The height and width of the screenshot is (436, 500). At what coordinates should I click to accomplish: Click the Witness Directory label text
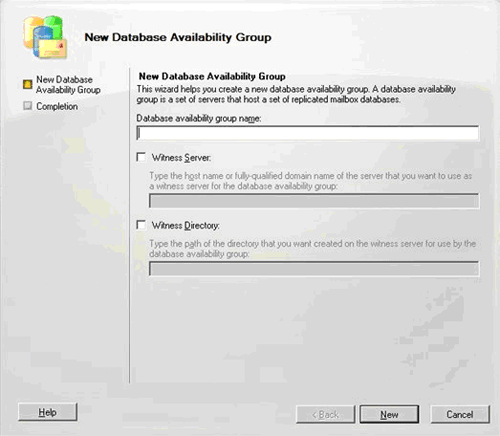tap(186, 226)
